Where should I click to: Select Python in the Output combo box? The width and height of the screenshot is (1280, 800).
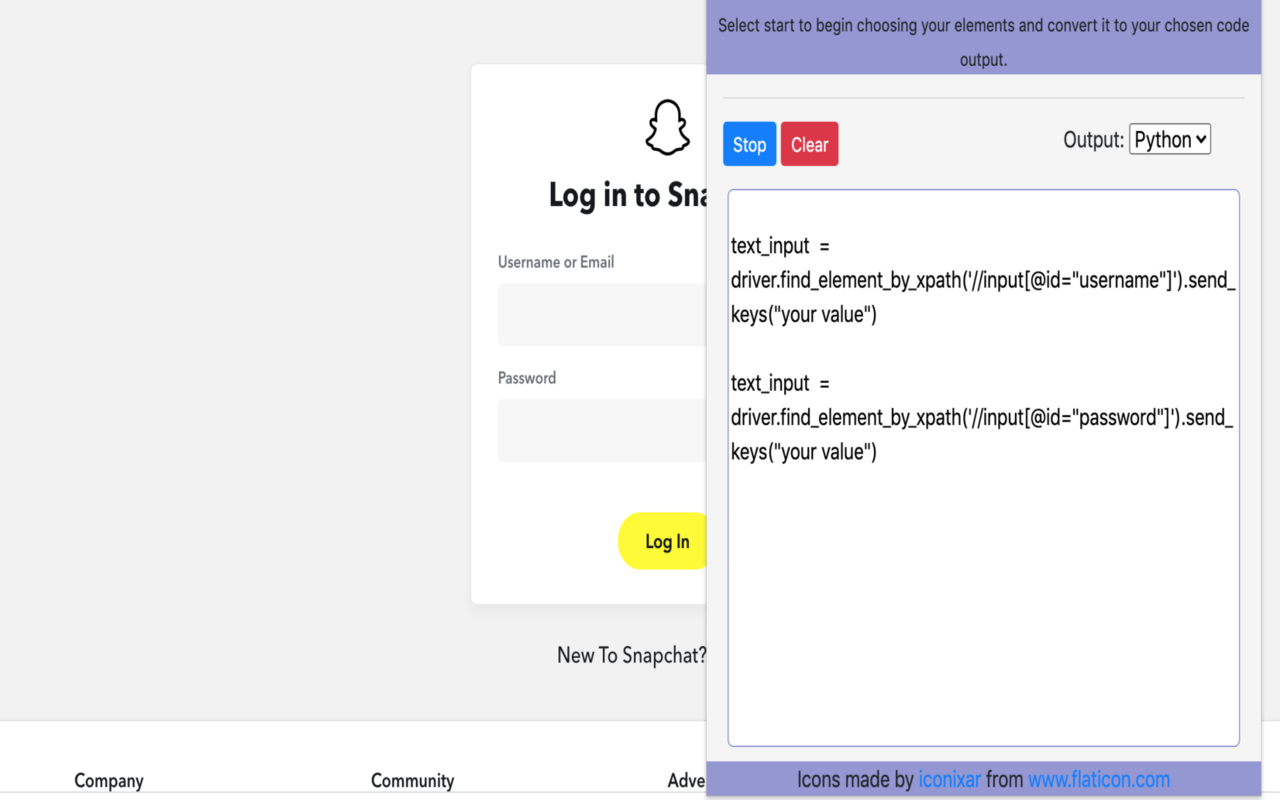click(1169, 139)
